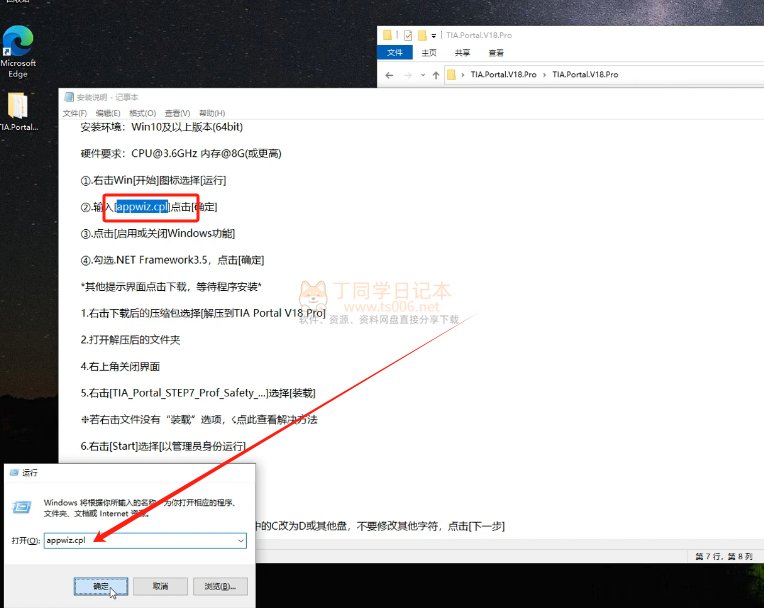The image size is (764, 608).
Task: Click line 硬件要求: CPU@3.6GHz
Action: tap(181, 153)
